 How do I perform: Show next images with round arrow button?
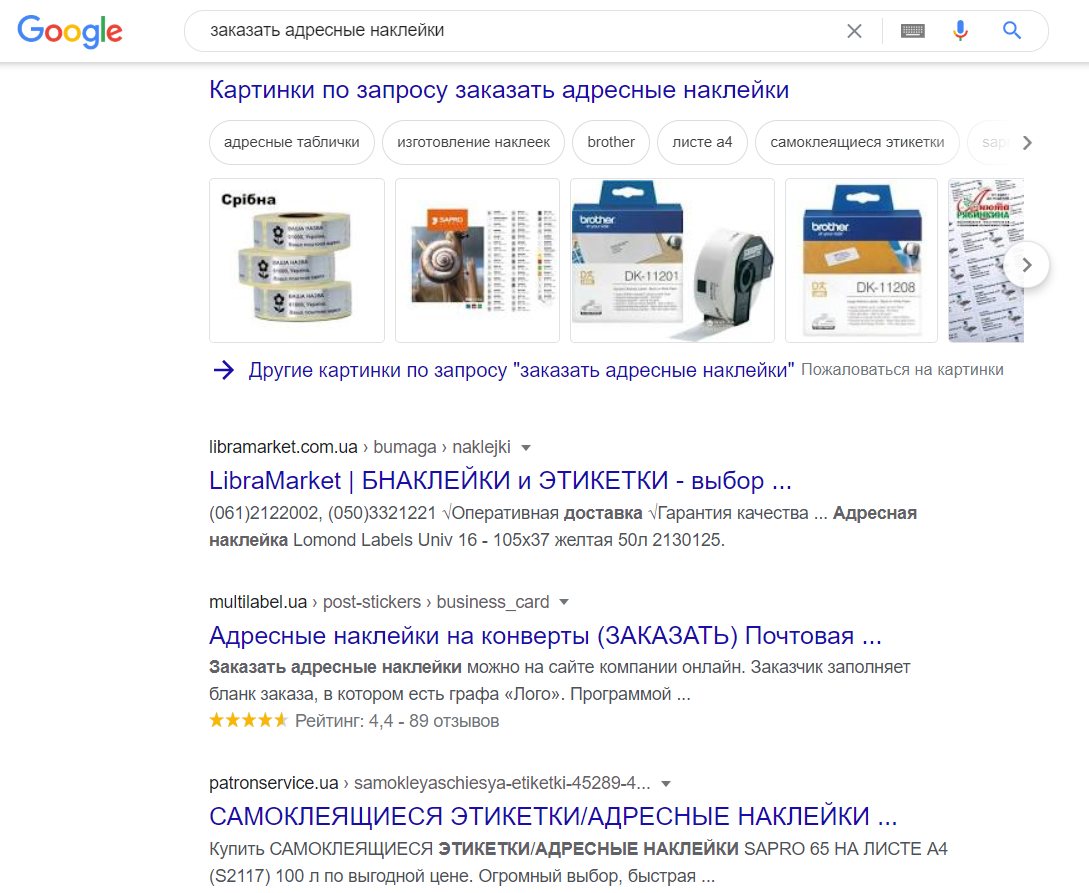click(1026, 265)
